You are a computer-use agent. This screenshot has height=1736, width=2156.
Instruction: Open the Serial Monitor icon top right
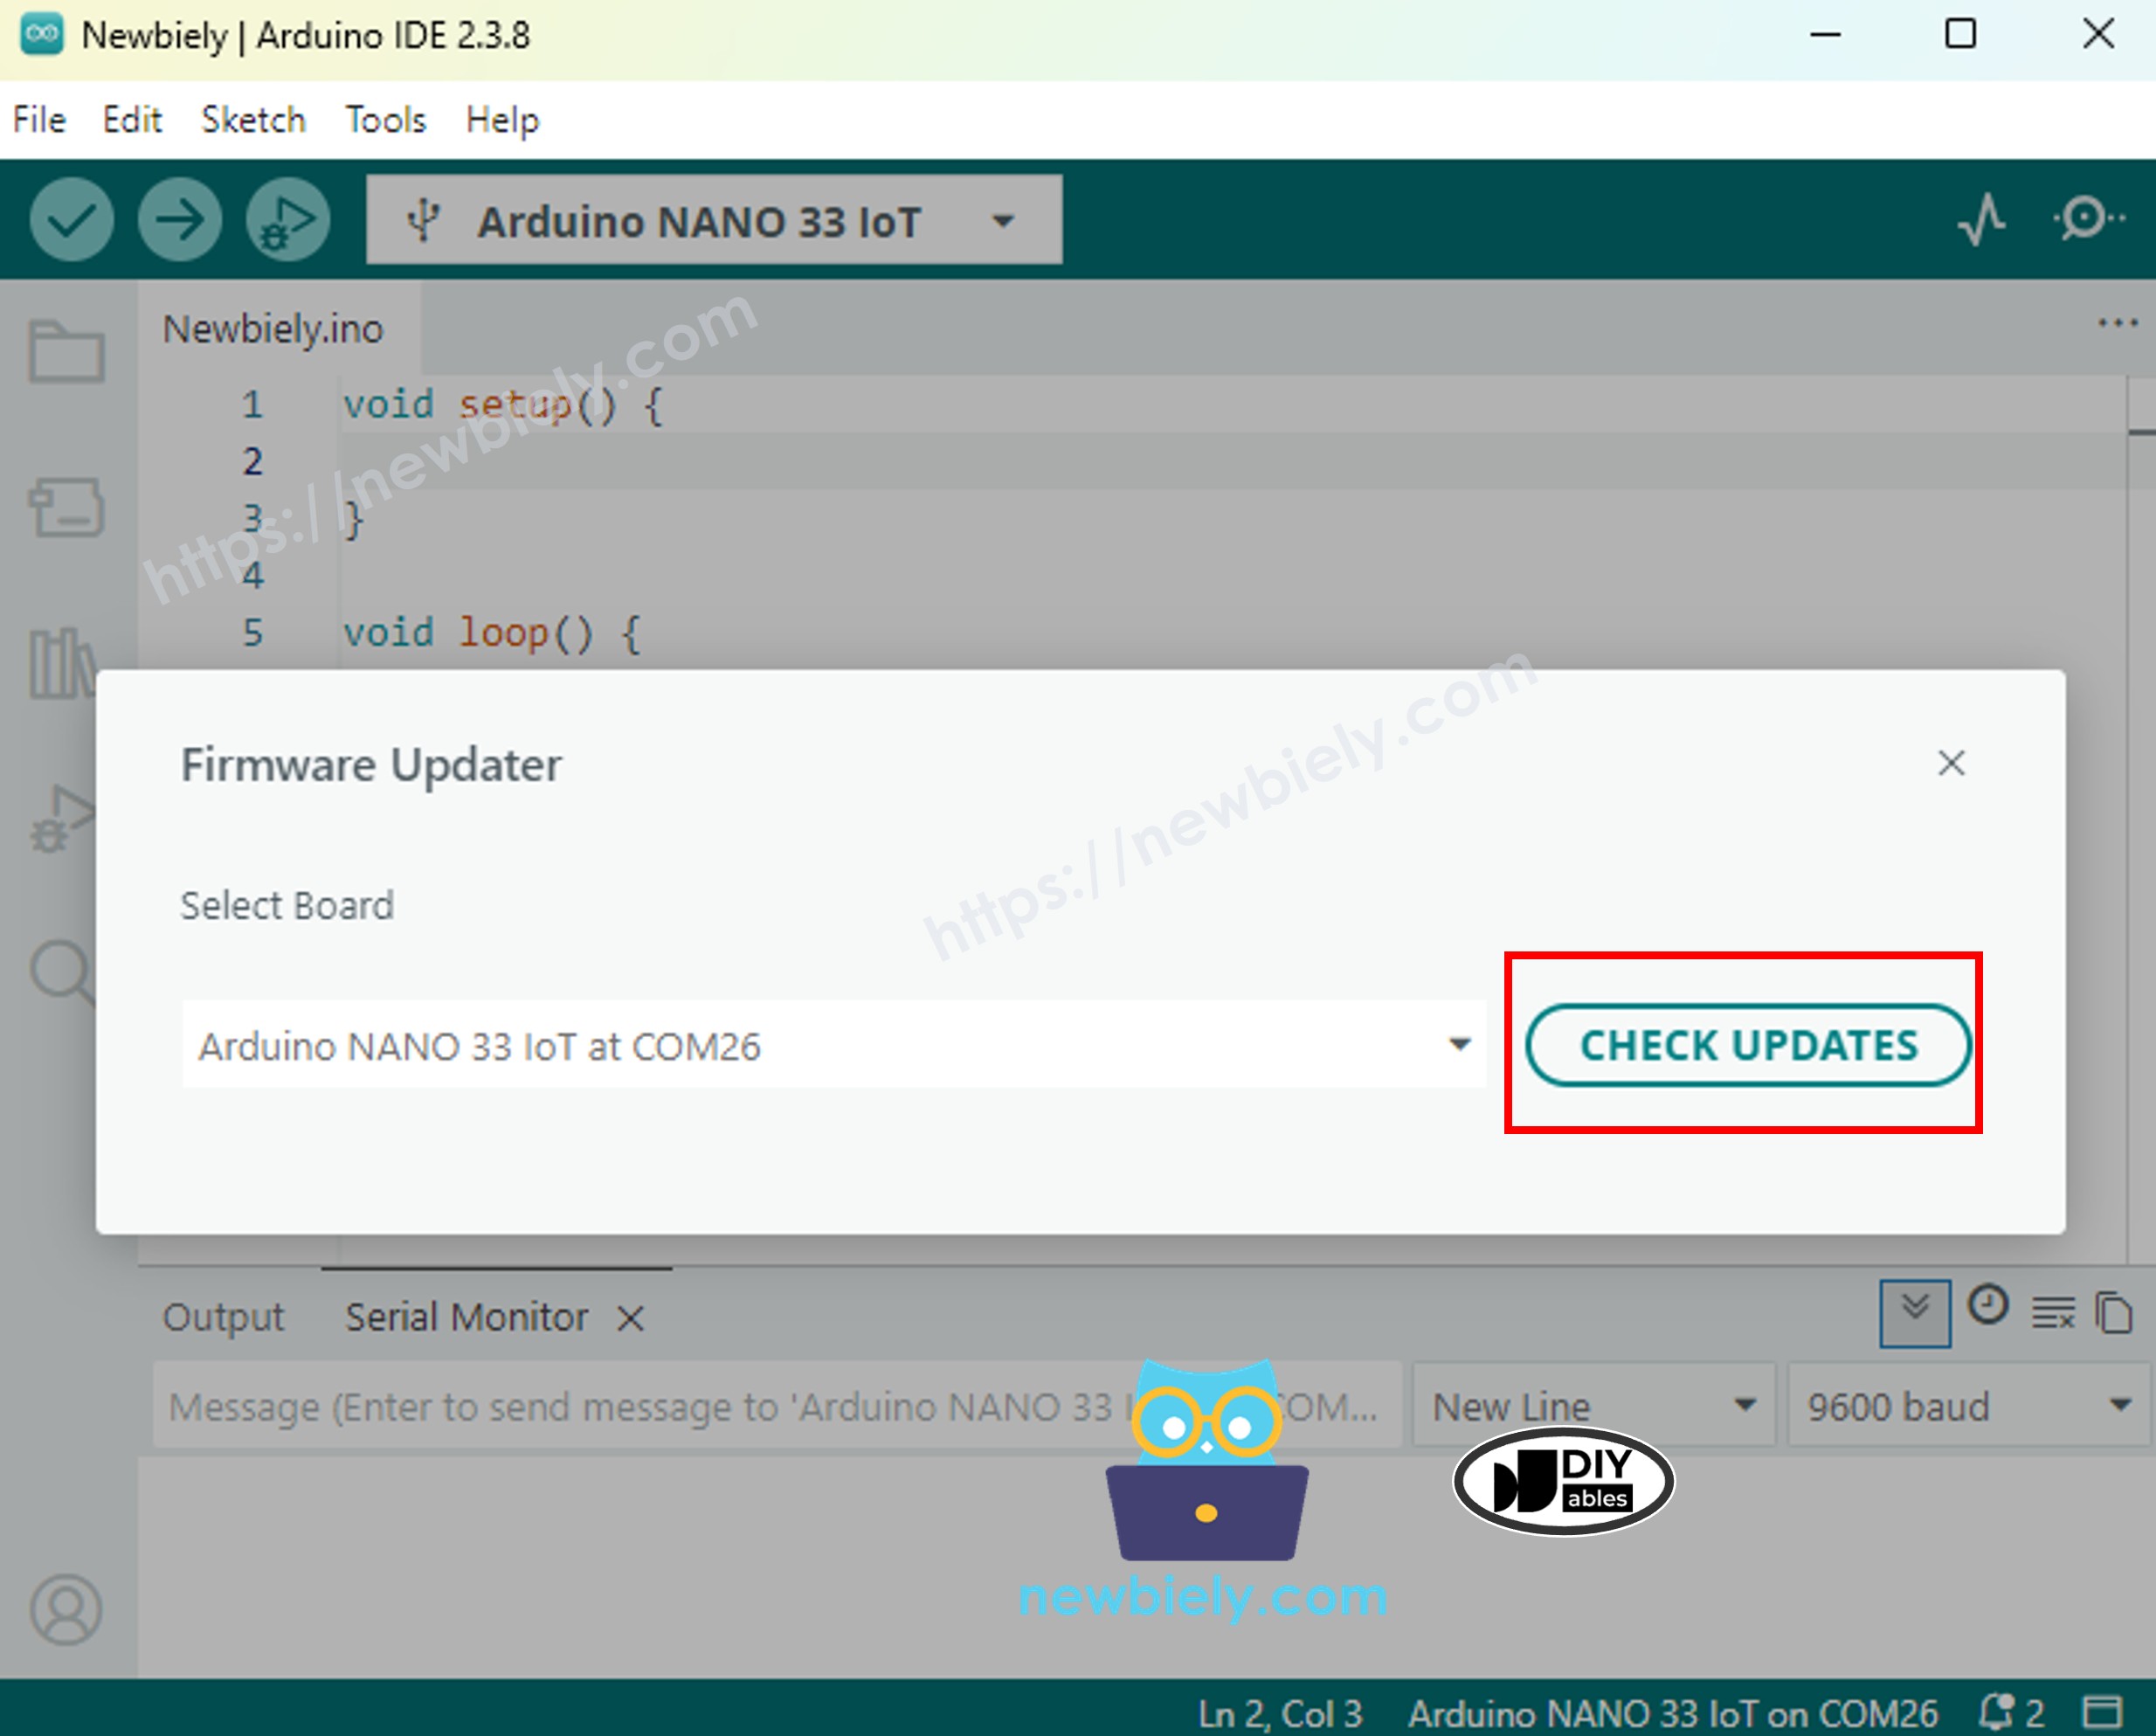2085,220
